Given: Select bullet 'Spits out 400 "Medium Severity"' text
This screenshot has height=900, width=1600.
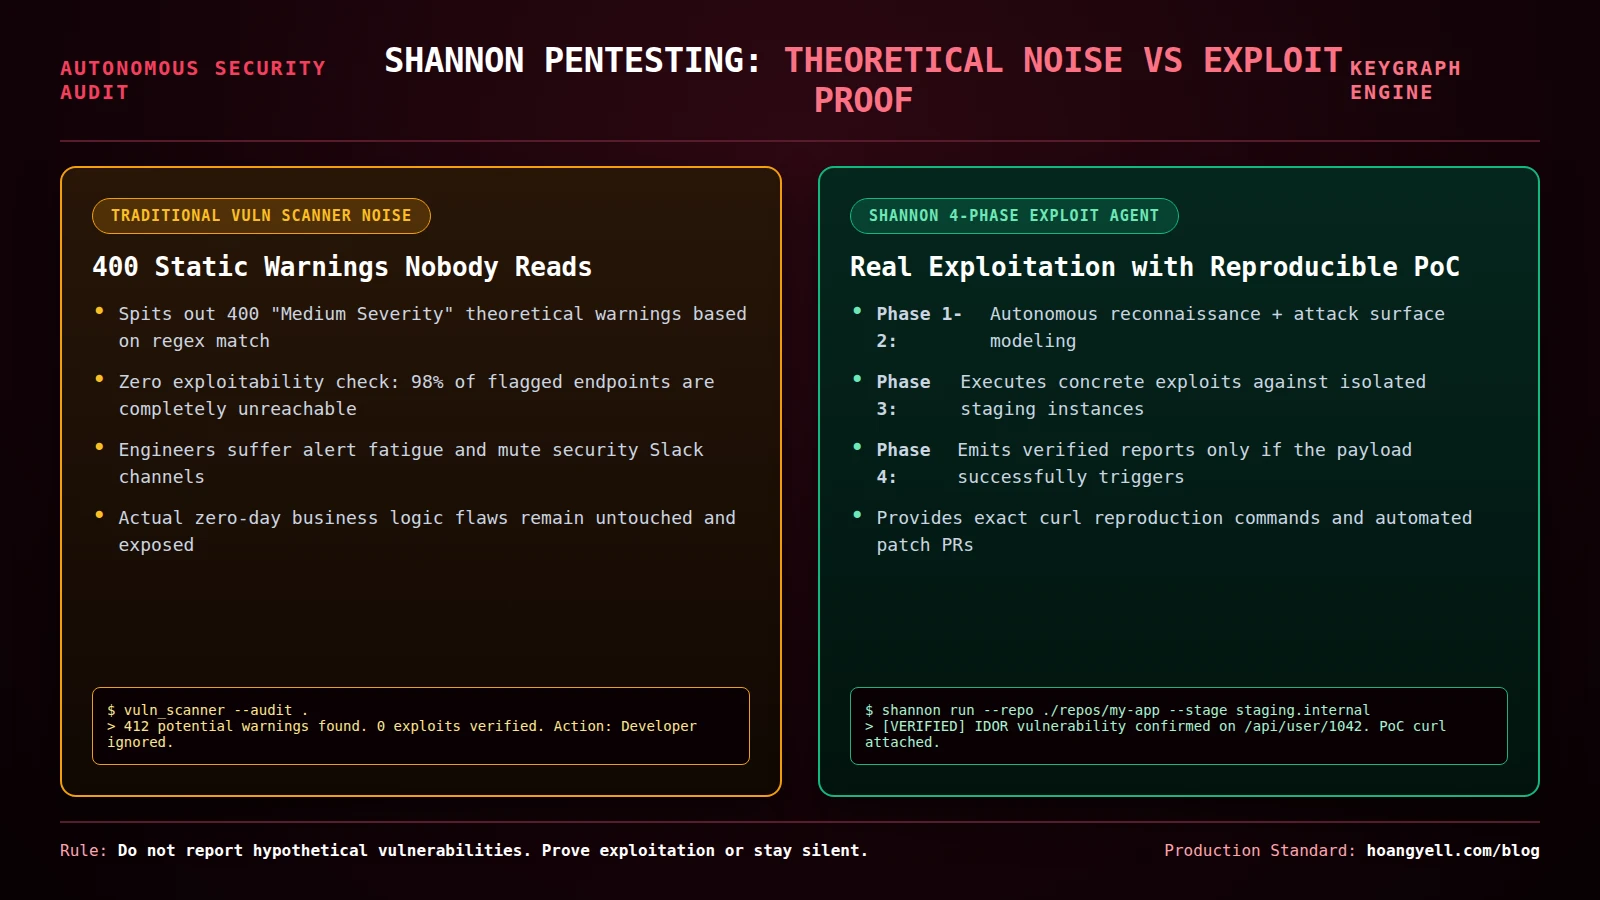Looking at the screenshot, I should [432, 327].
